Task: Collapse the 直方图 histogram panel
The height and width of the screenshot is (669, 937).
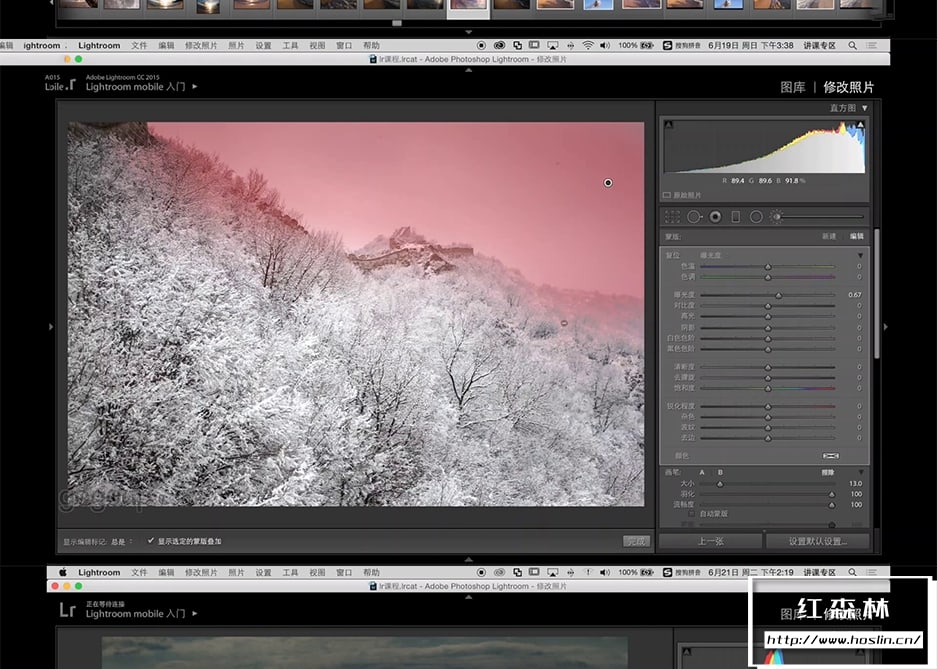Action: 865,108
